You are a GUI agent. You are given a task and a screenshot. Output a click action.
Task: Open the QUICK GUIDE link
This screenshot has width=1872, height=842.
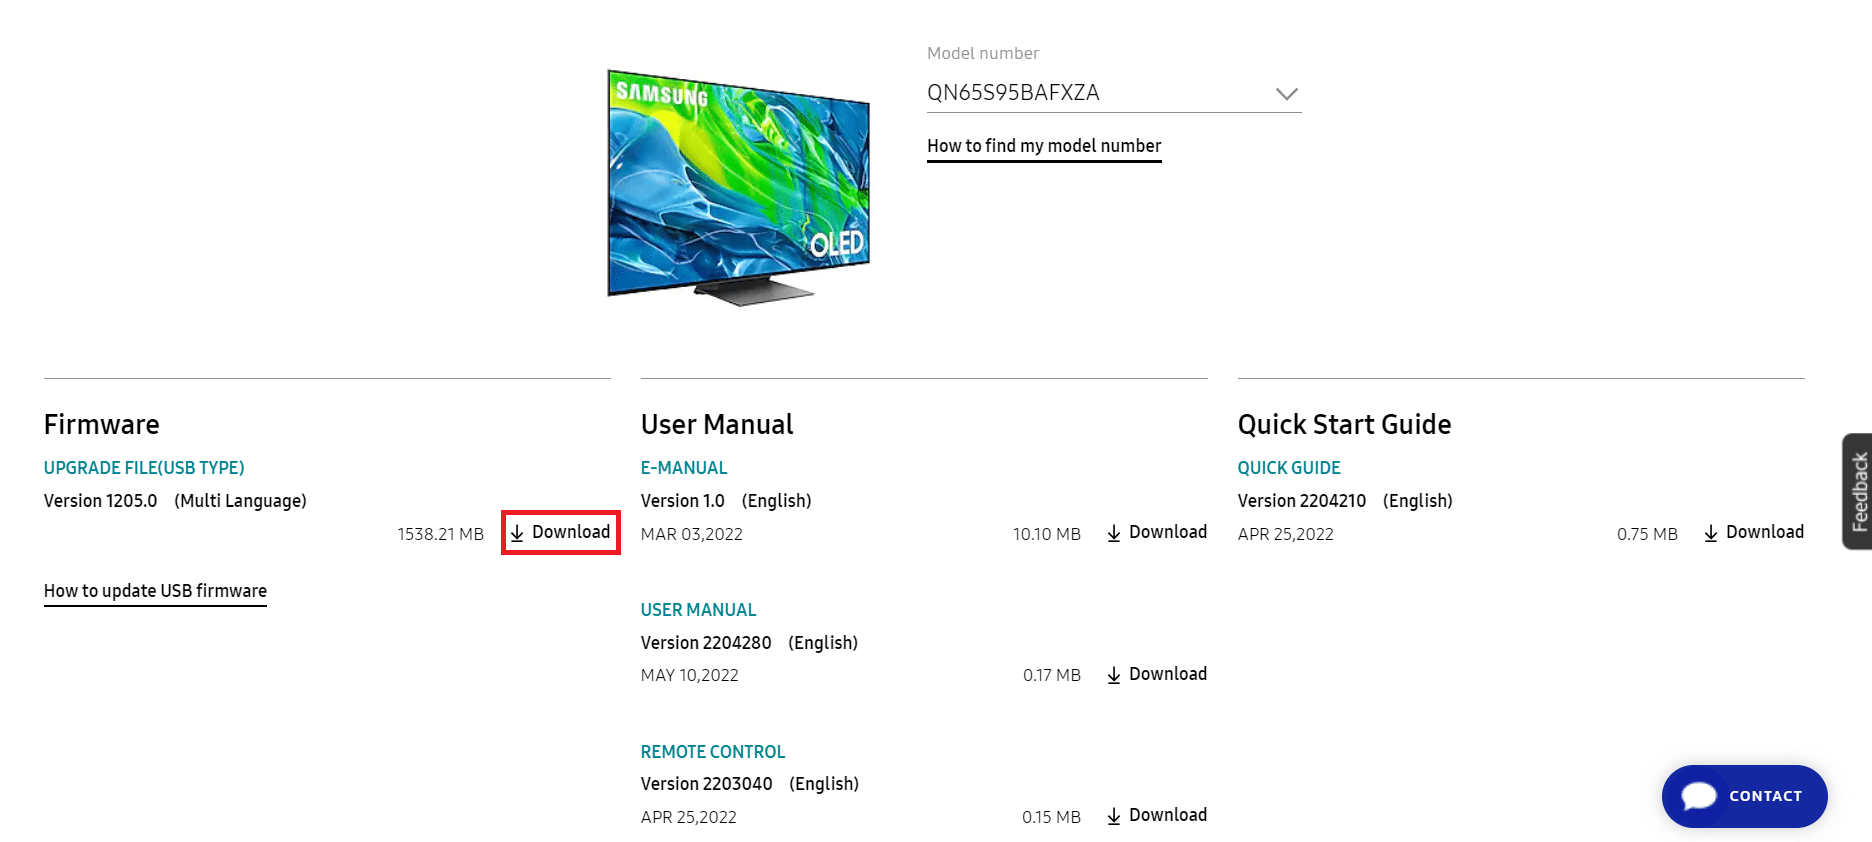pos(1288,467)
